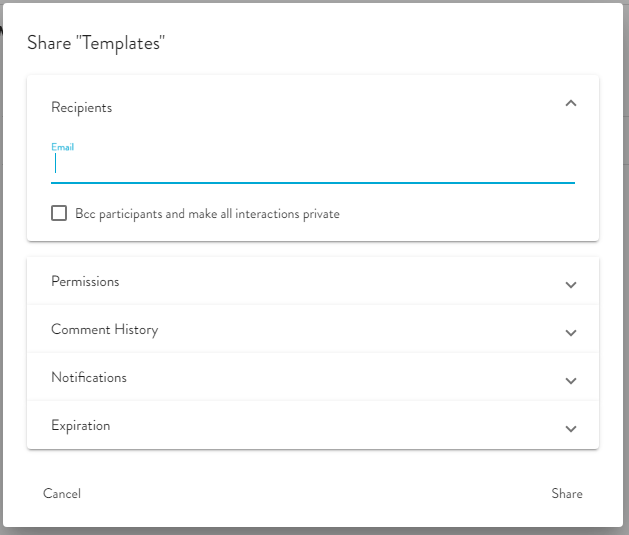
Task: Focus the Email recipient input field
Action: tap(312, 166)
